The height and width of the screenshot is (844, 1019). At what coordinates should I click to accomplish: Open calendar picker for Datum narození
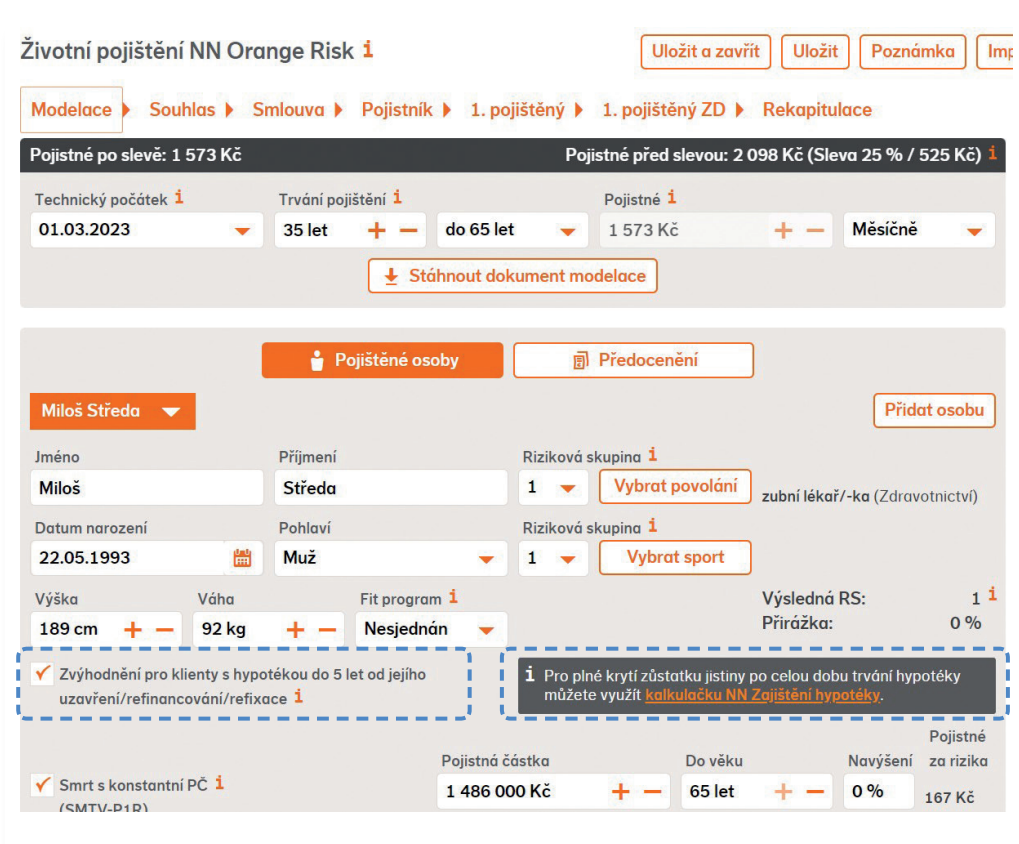[x=242, y=558]
